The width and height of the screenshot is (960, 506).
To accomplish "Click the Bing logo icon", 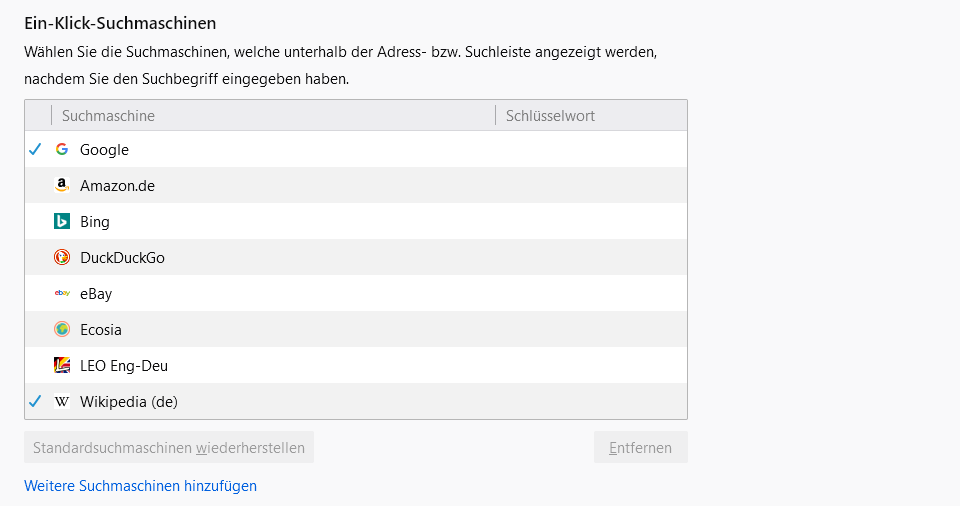I will click(62, 221).
